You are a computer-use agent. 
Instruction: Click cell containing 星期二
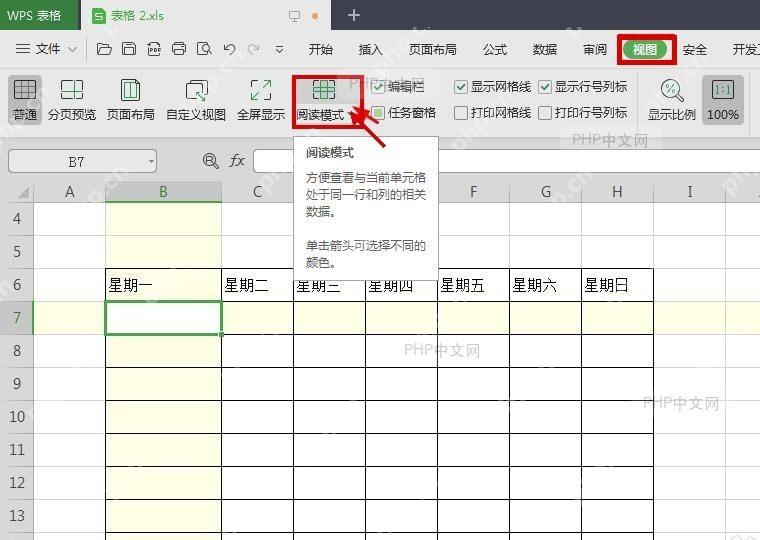[x=257, y=285]
